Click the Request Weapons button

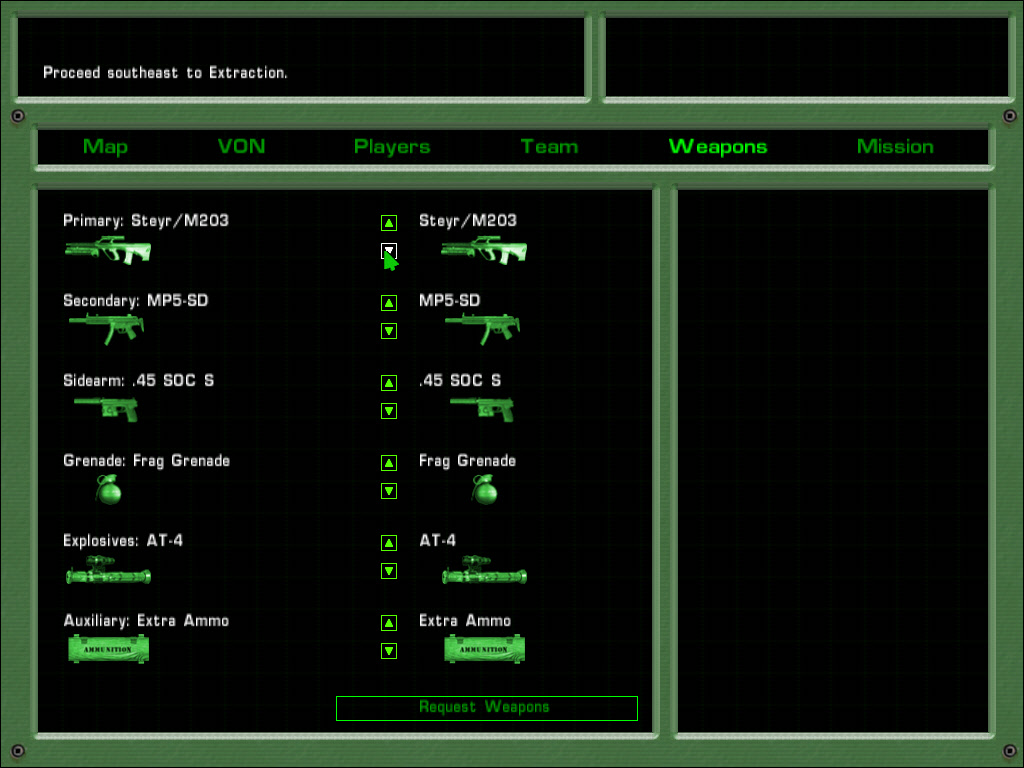click(x=487, y=708)
